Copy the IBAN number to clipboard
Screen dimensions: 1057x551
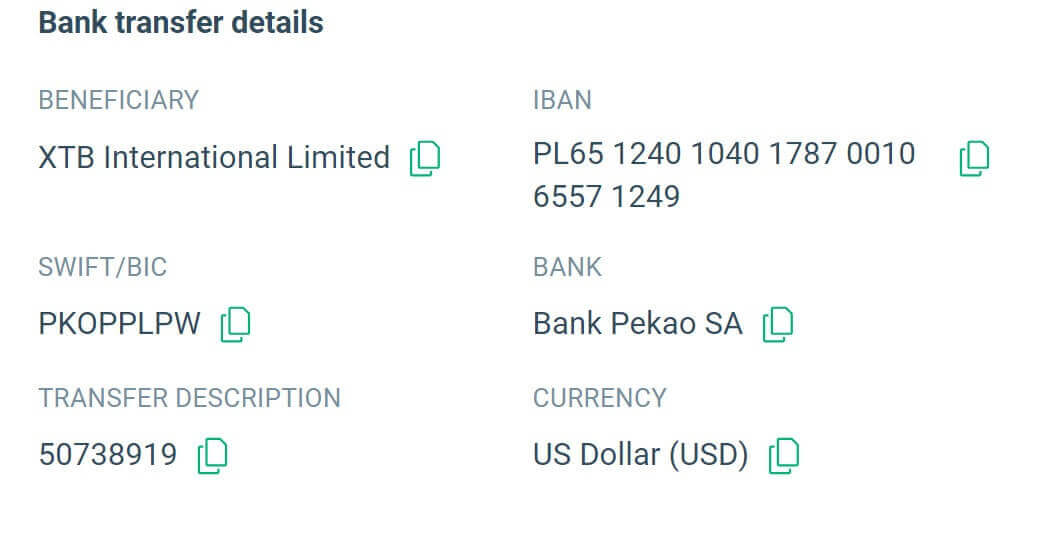pos(974,158)
